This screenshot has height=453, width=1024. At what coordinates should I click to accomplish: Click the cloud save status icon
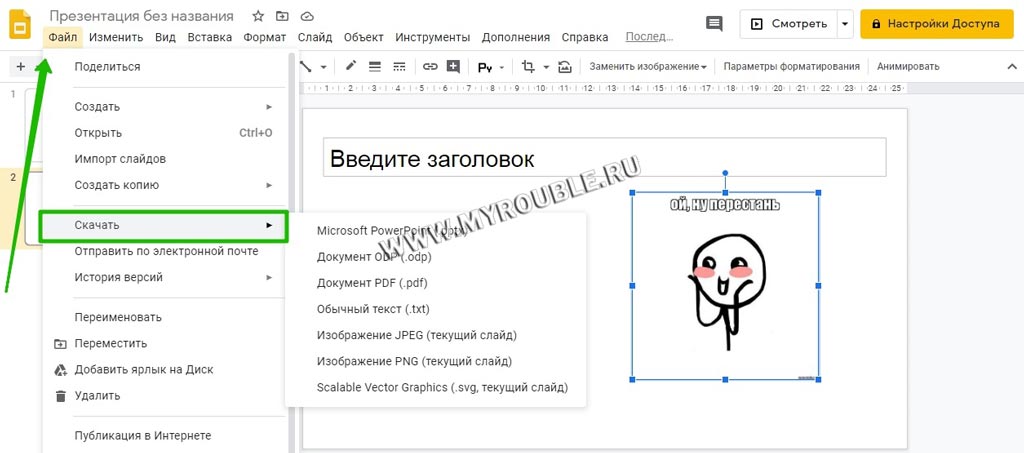pyautogui.click(x=306, y=16)
